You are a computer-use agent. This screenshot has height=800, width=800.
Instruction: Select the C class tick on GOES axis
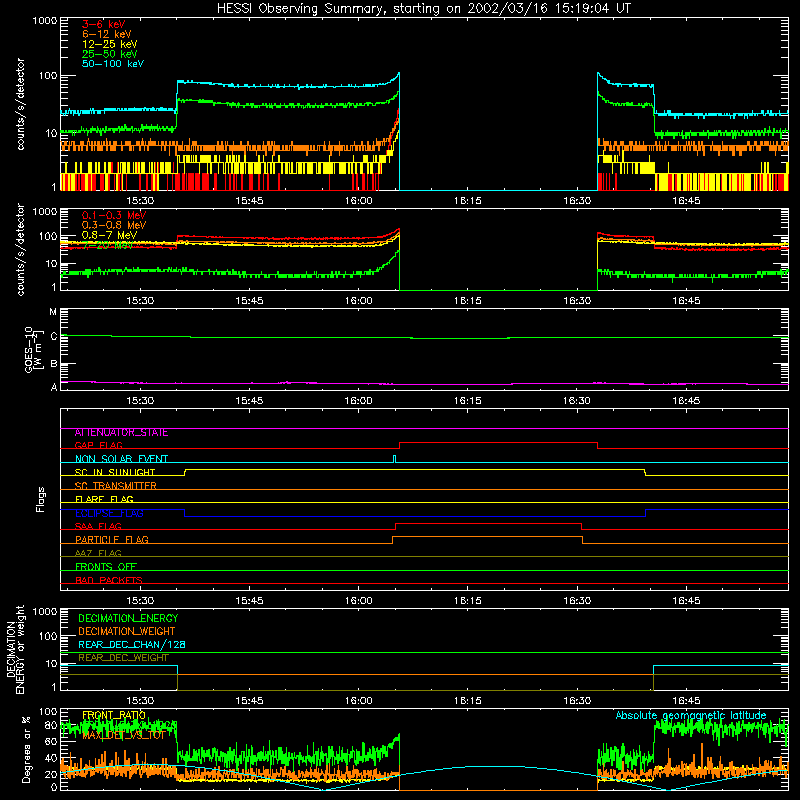(54, 336)
